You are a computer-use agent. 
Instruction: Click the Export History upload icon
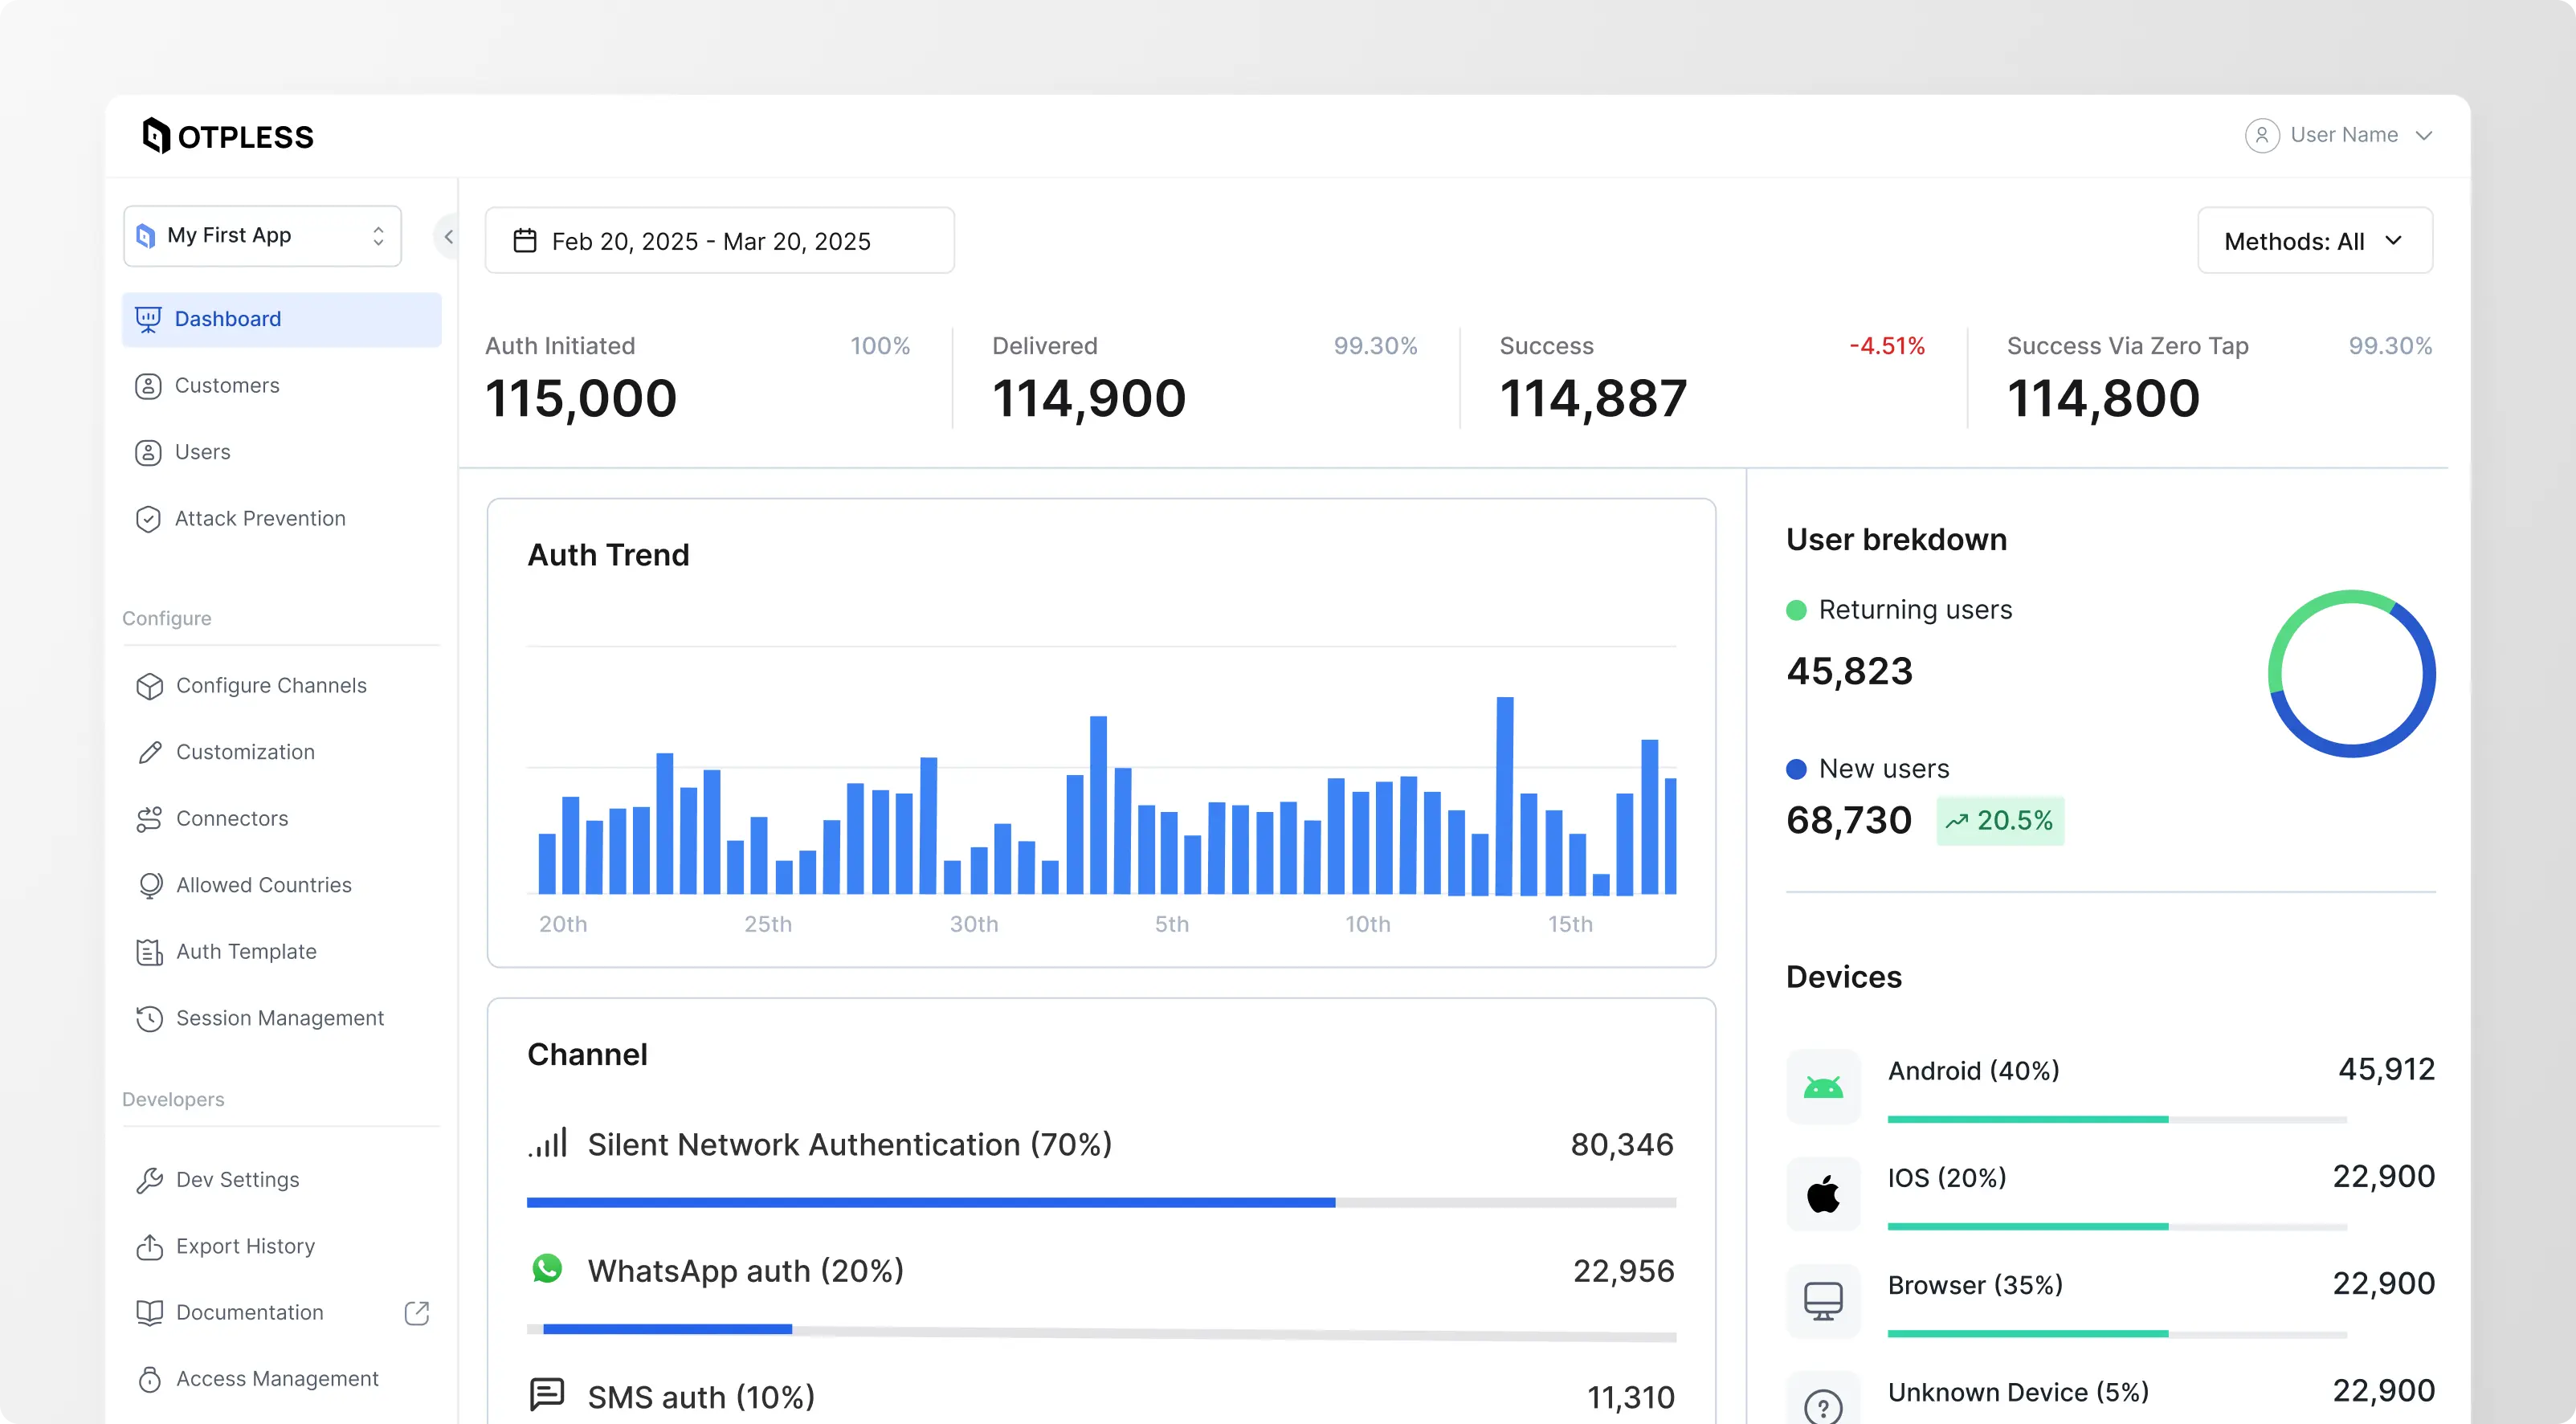pyautogui.click(x=149, y=1246)
